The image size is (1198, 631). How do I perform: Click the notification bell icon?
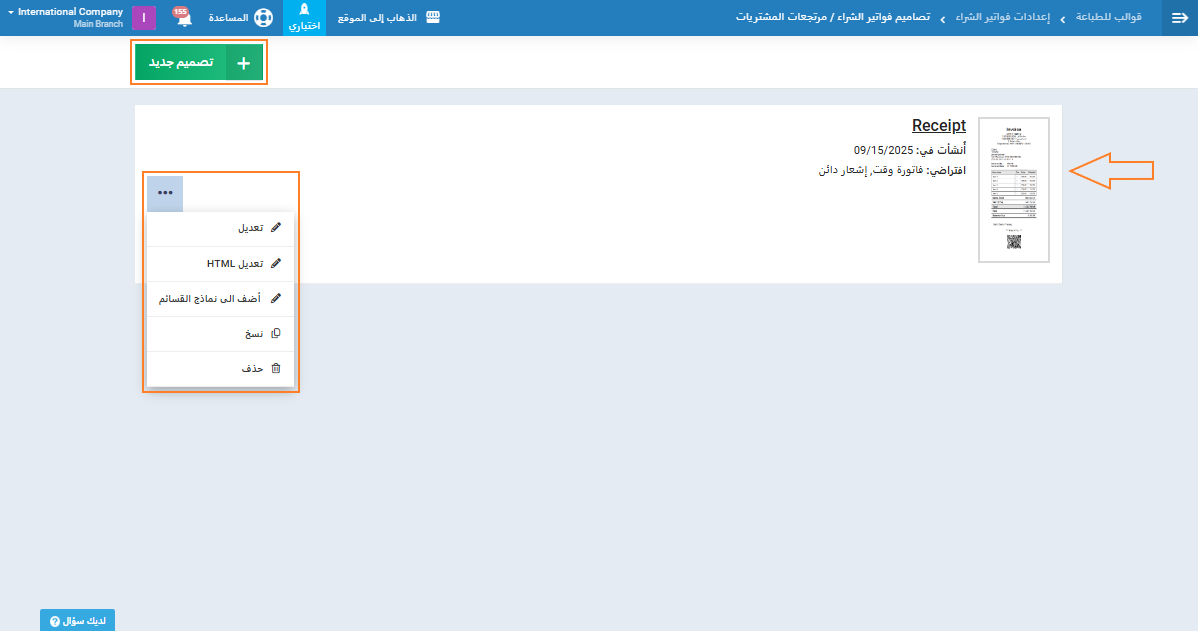183,19
